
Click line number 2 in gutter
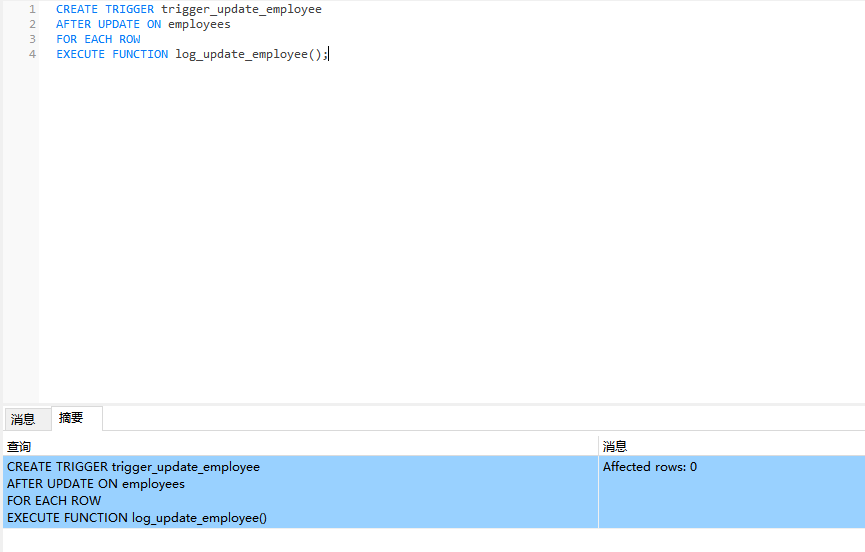coord(33,24)
